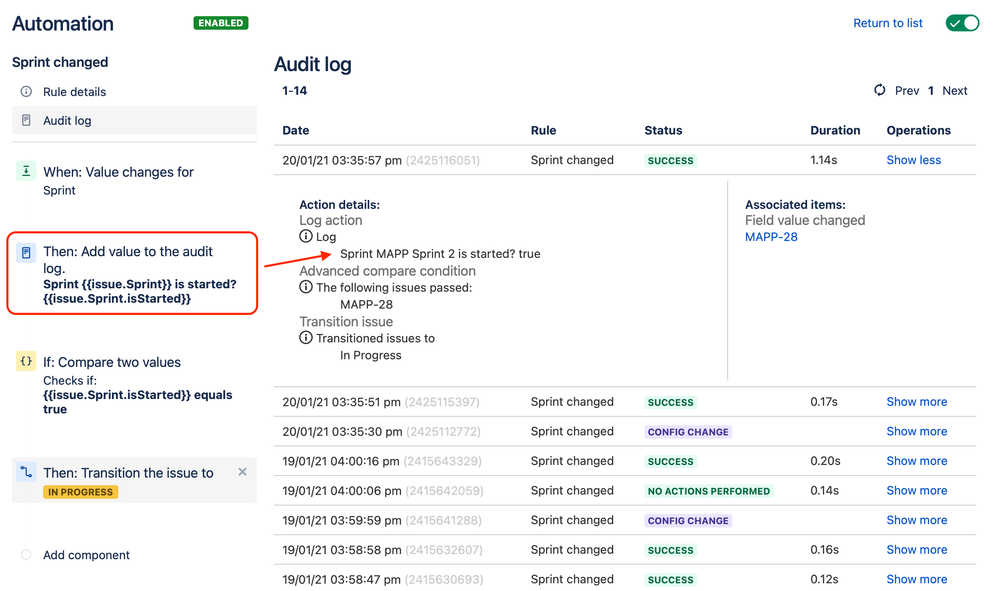Image resolution: width=999 pixels, height=591 pixels.
Task: Open the MAPP-28 issue link
Action: click(x=771, y=237)
